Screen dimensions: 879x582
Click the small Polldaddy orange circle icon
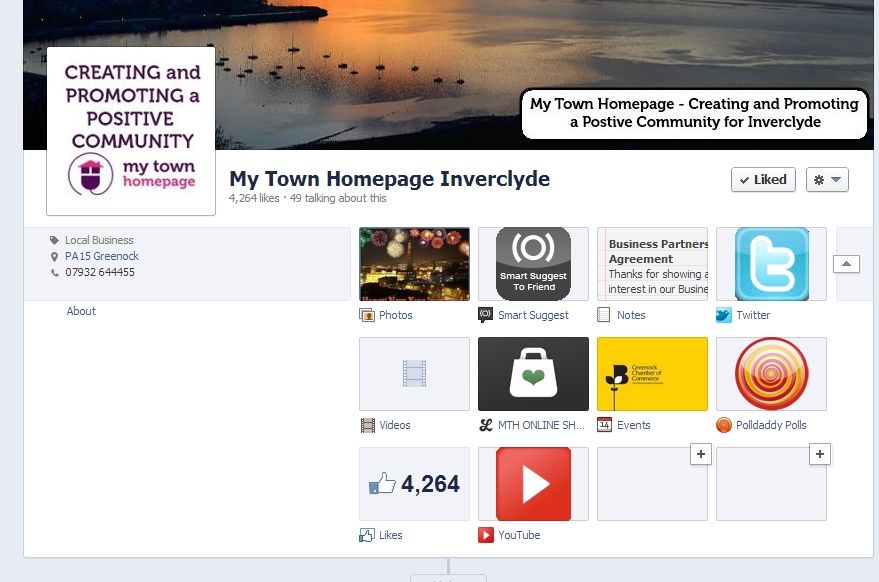[x=724, y=425]
